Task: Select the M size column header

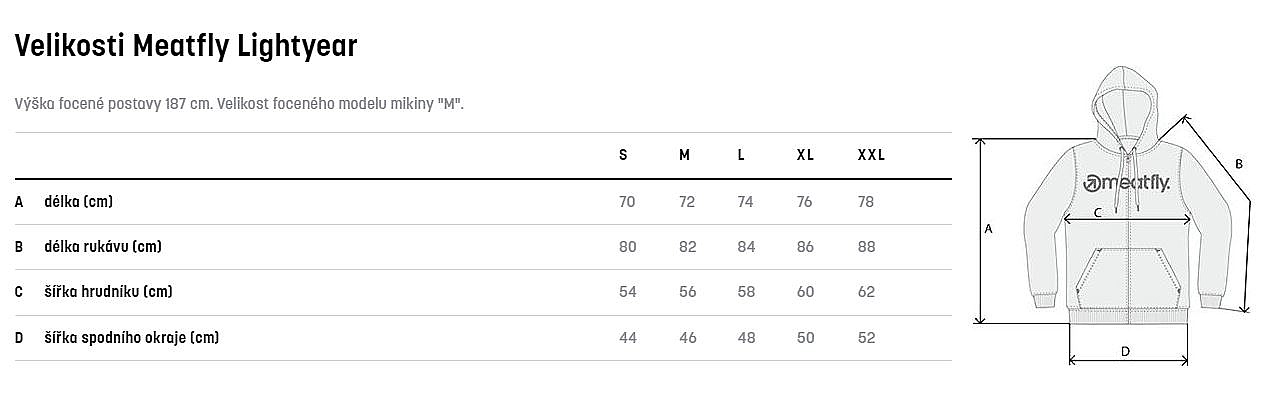Action: [684, 155]
